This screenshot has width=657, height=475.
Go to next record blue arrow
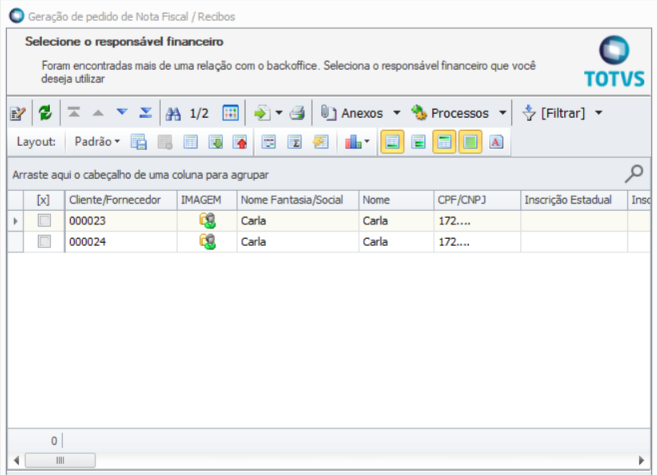[x=122, y=112]
